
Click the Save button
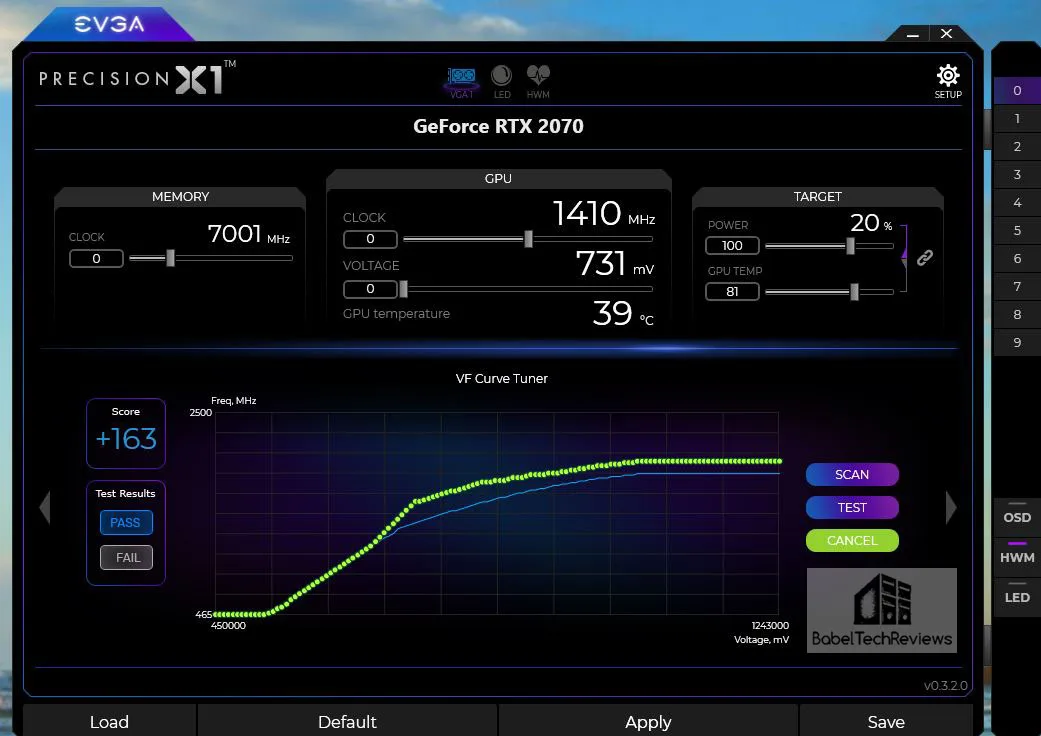[886, 721]
